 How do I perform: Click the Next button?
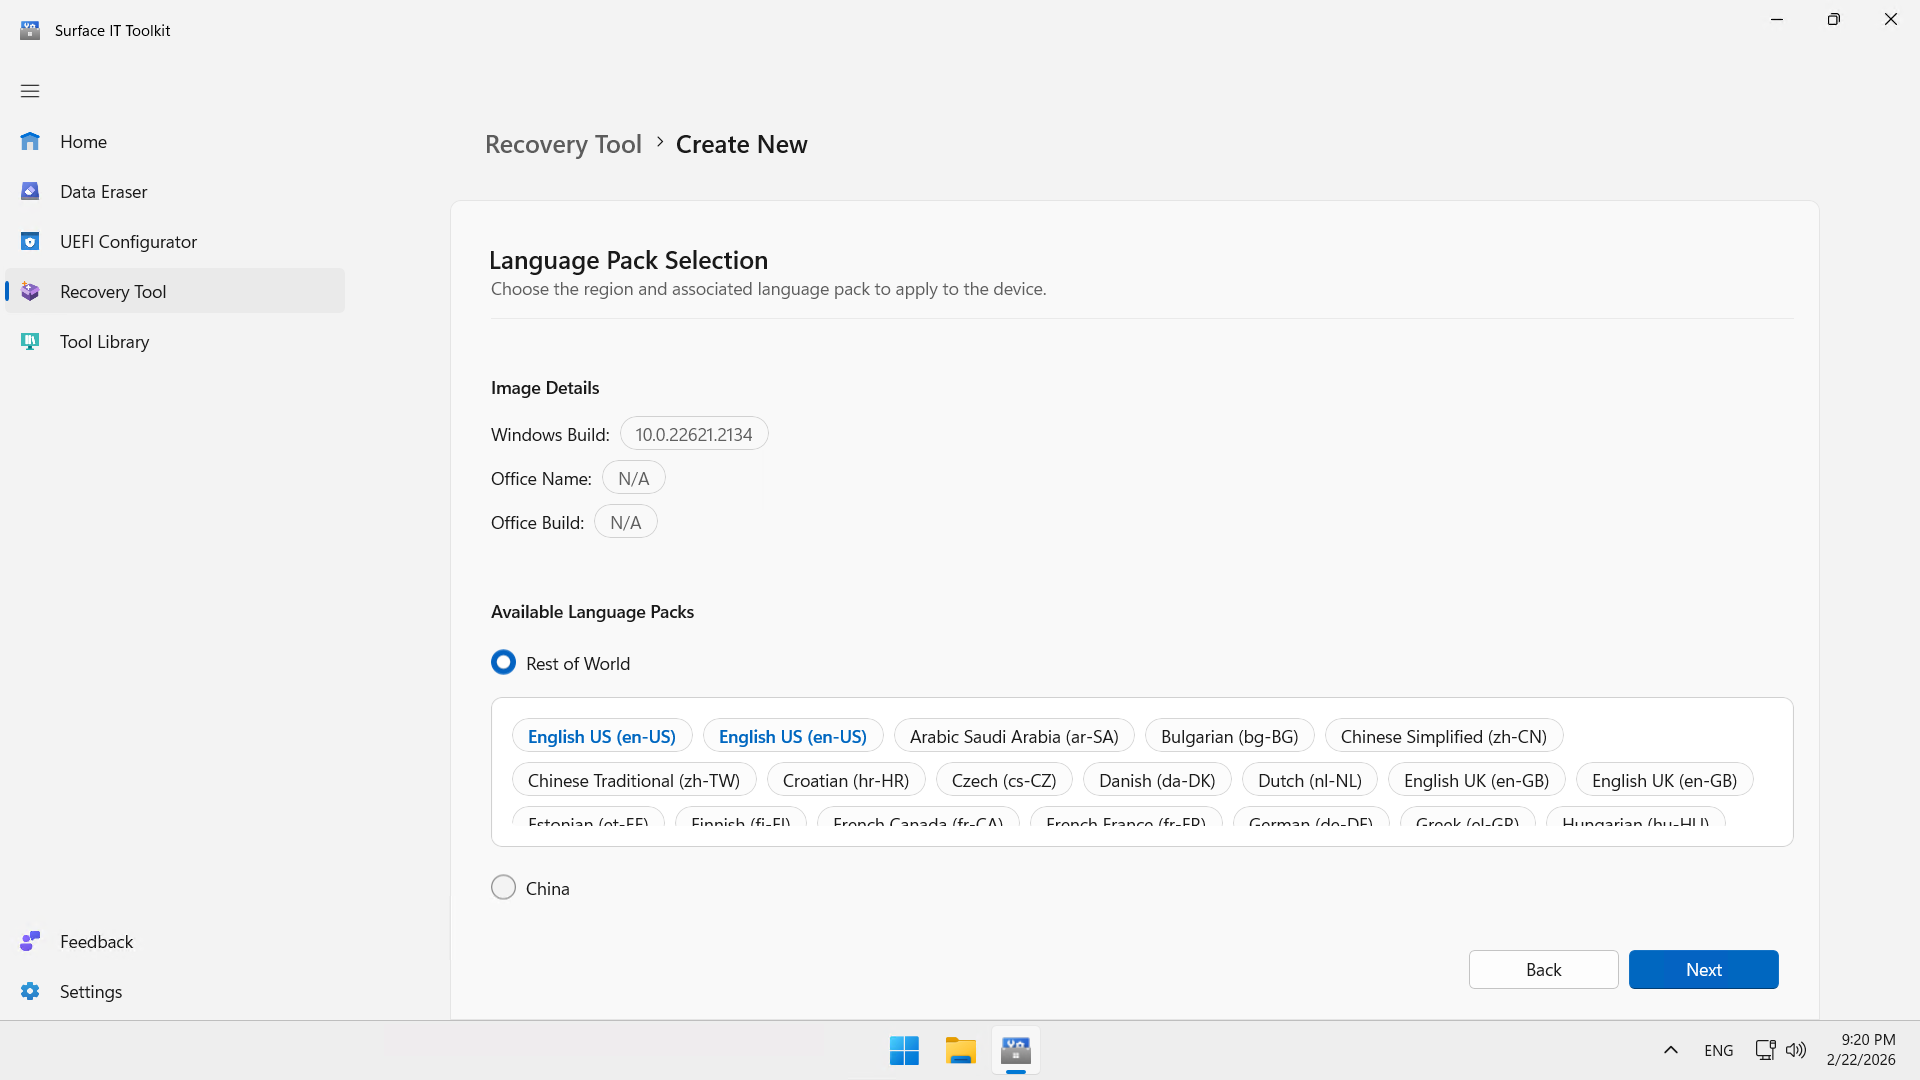1703,970
